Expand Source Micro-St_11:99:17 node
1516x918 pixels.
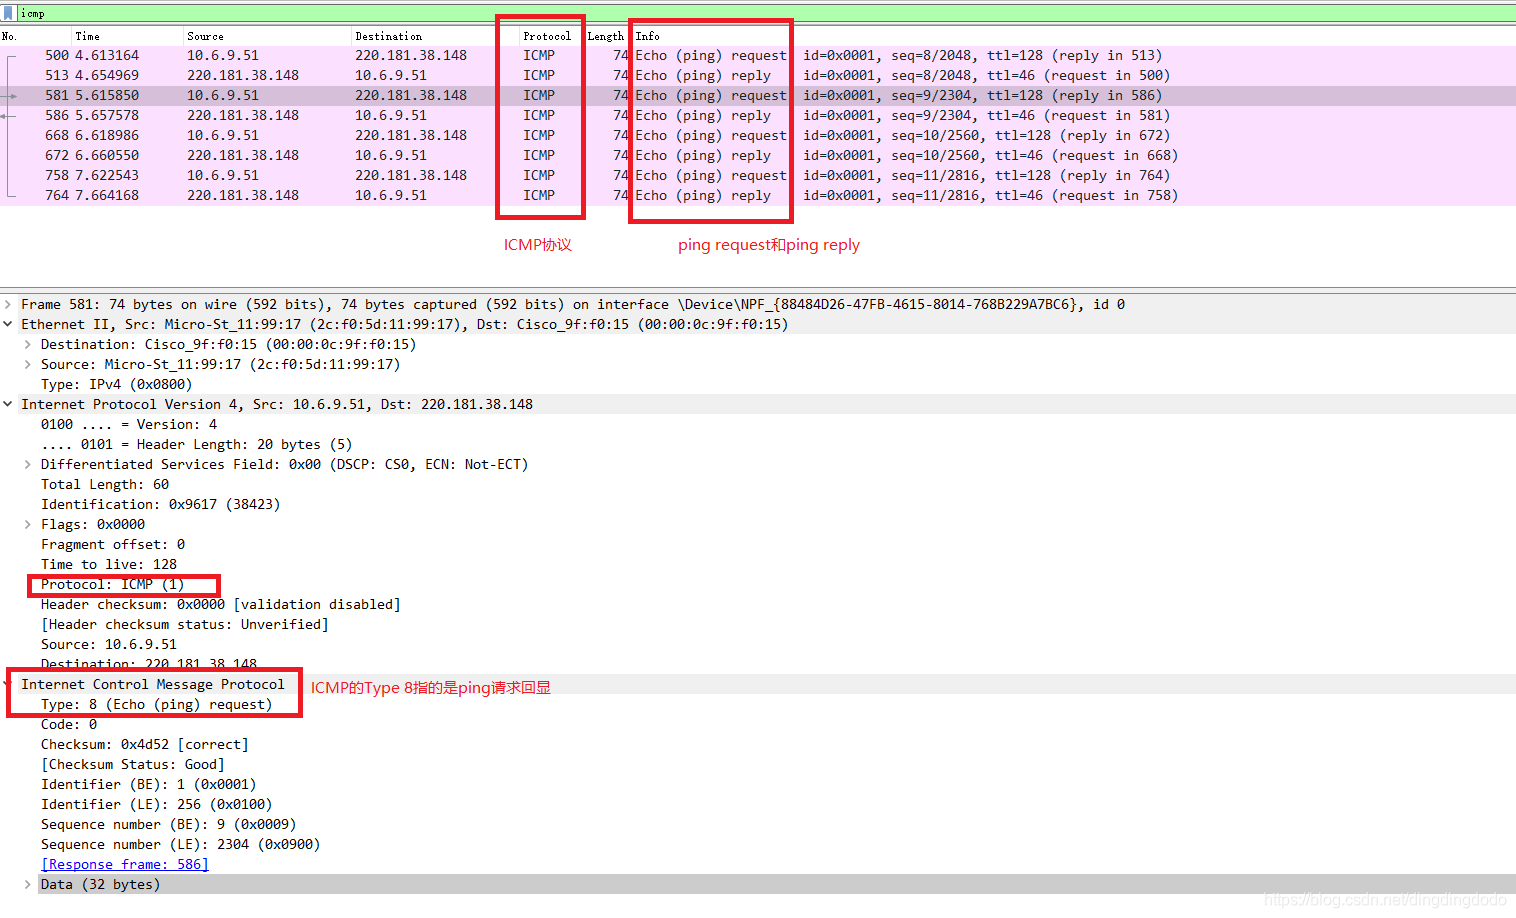28,364
